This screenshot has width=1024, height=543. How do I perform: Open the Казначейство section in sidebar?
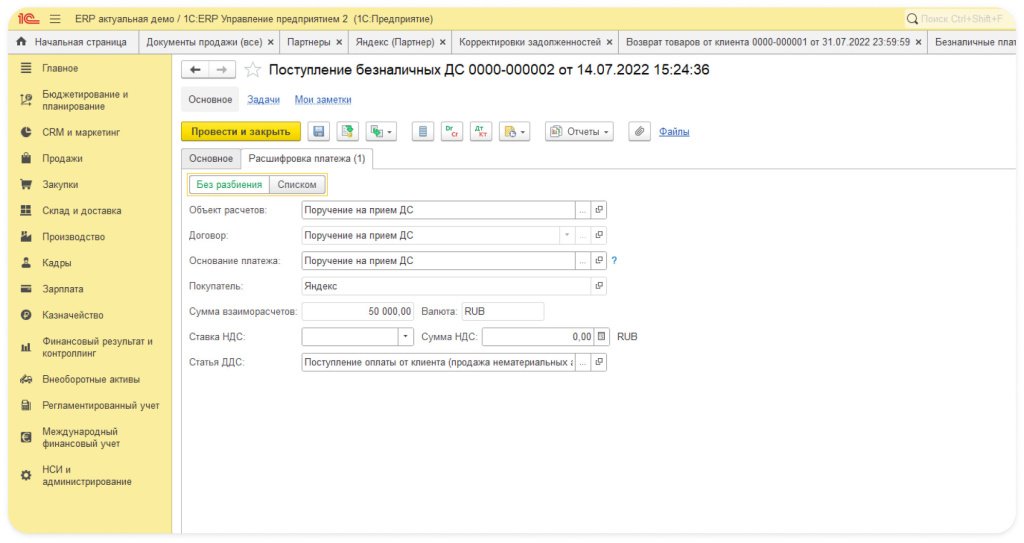(x=72, y=315)
